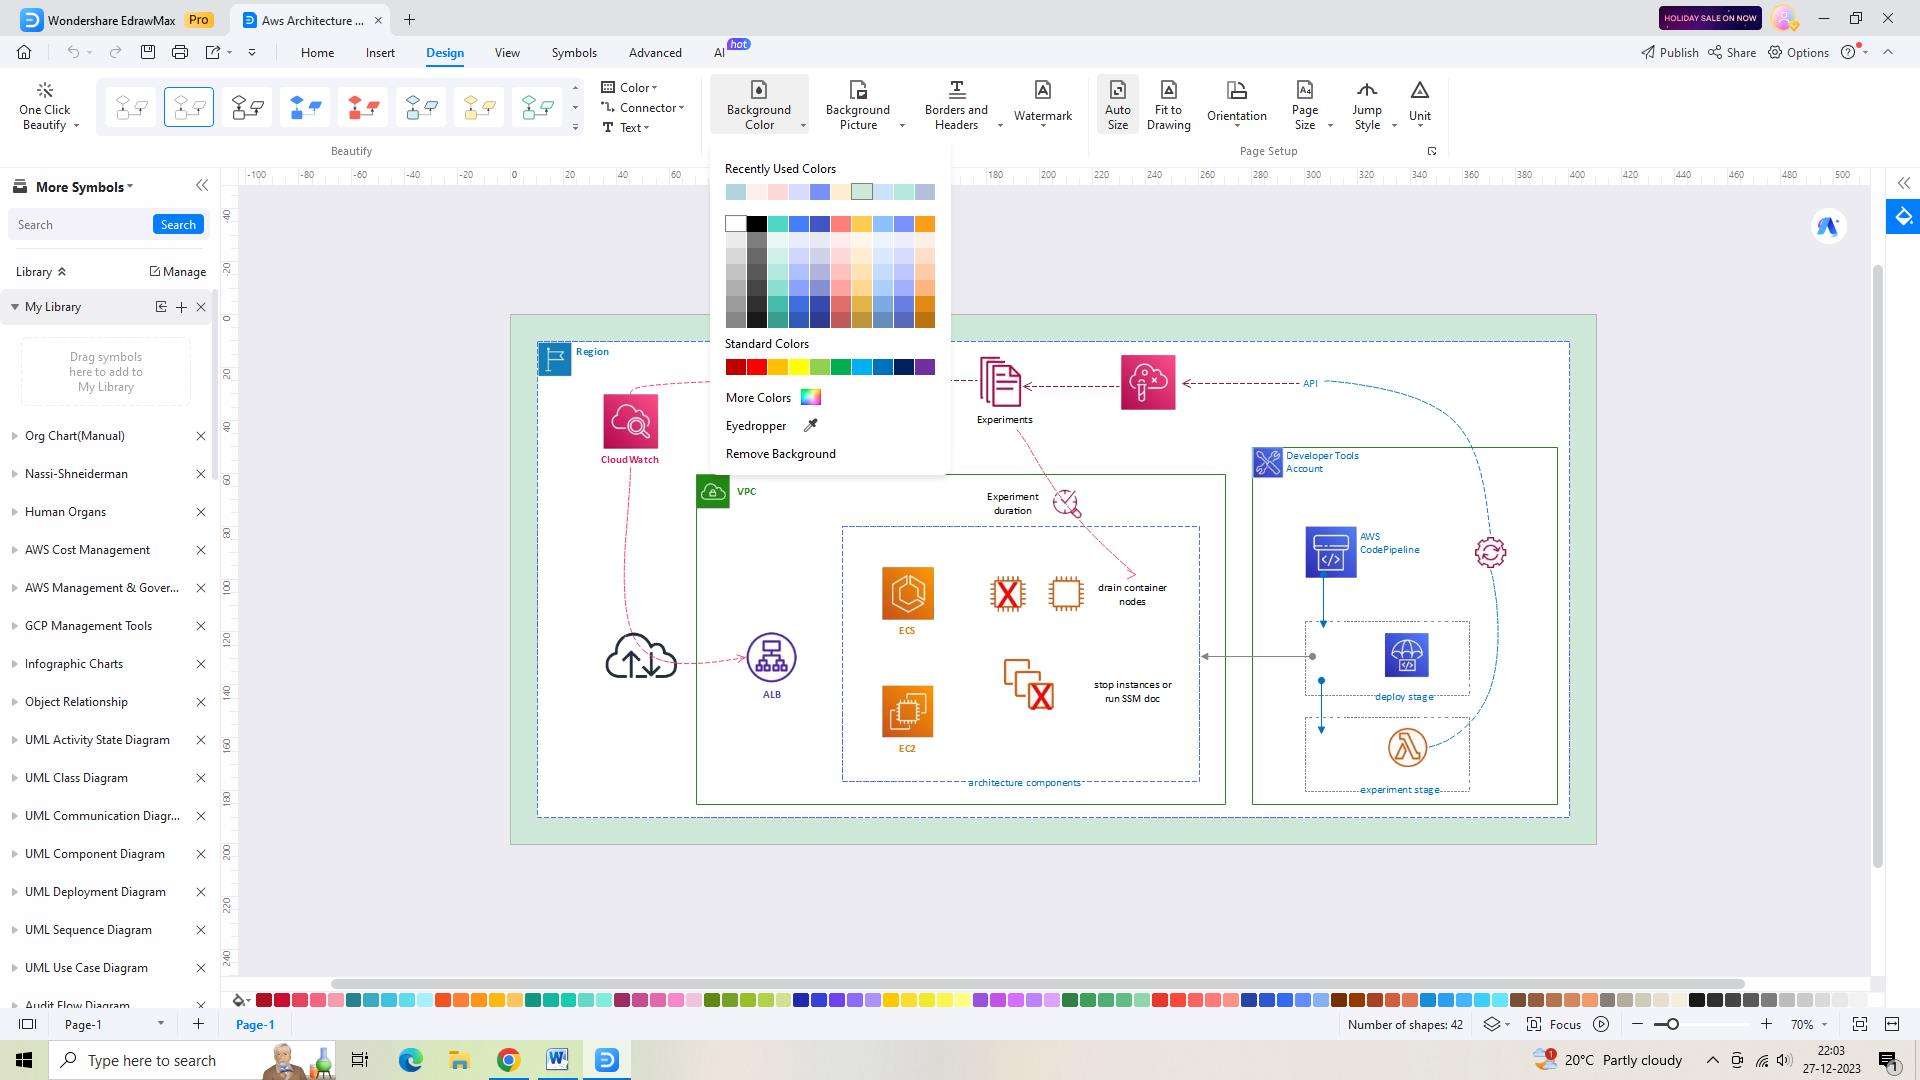This screenshot has height=1080, width=1920.
Task: Click the Search button in symbols panel
Action: pos(178,225)
